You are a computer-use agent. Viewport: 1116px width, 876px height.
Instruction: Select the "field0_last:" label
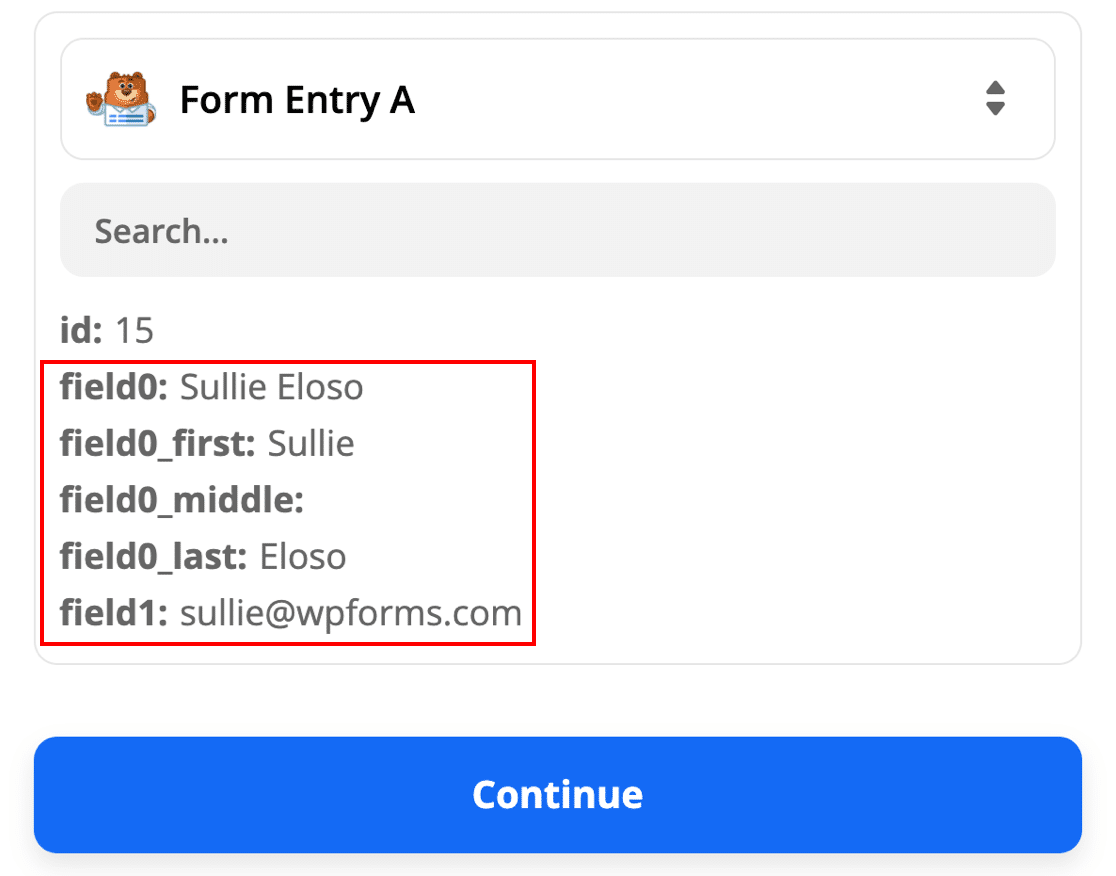pyautogui.click(x=153, y=557)
